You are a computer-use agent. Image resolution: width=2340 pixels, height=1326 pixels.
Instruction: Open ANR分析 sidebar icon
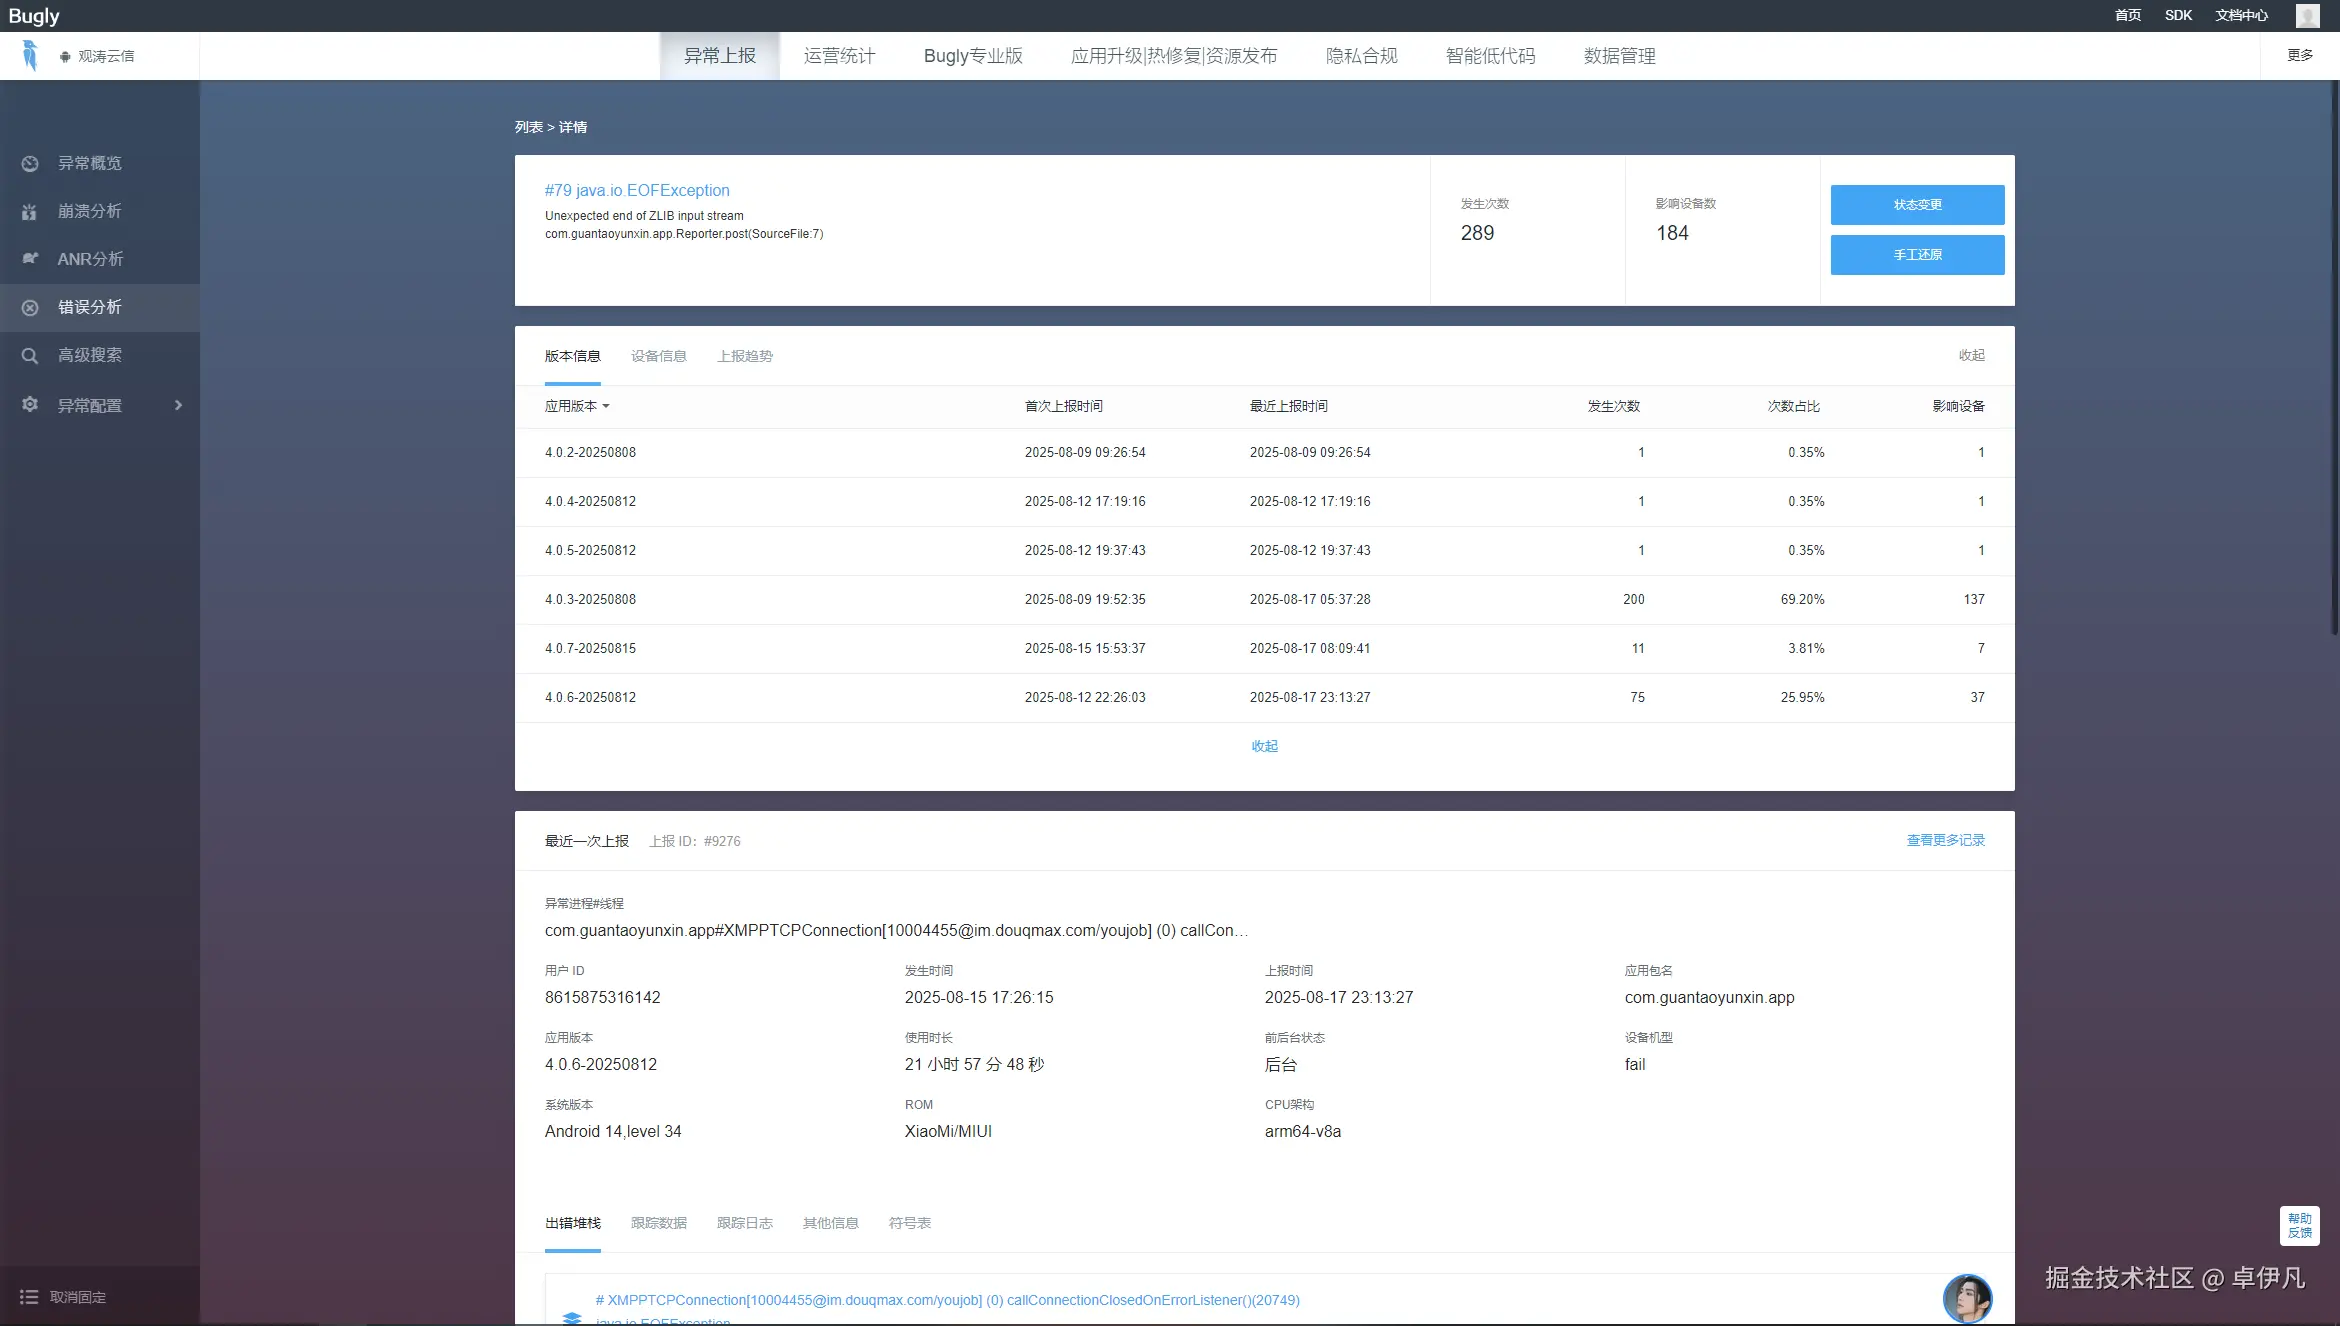click(x=30, y=259)
